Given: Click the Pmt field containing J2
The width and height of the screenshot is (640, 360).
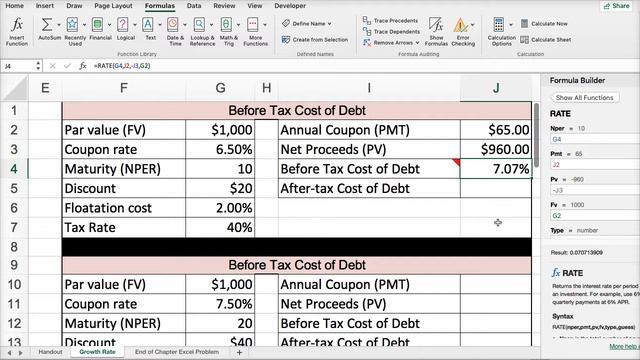Looking at the screenshot, I should 595,164.
